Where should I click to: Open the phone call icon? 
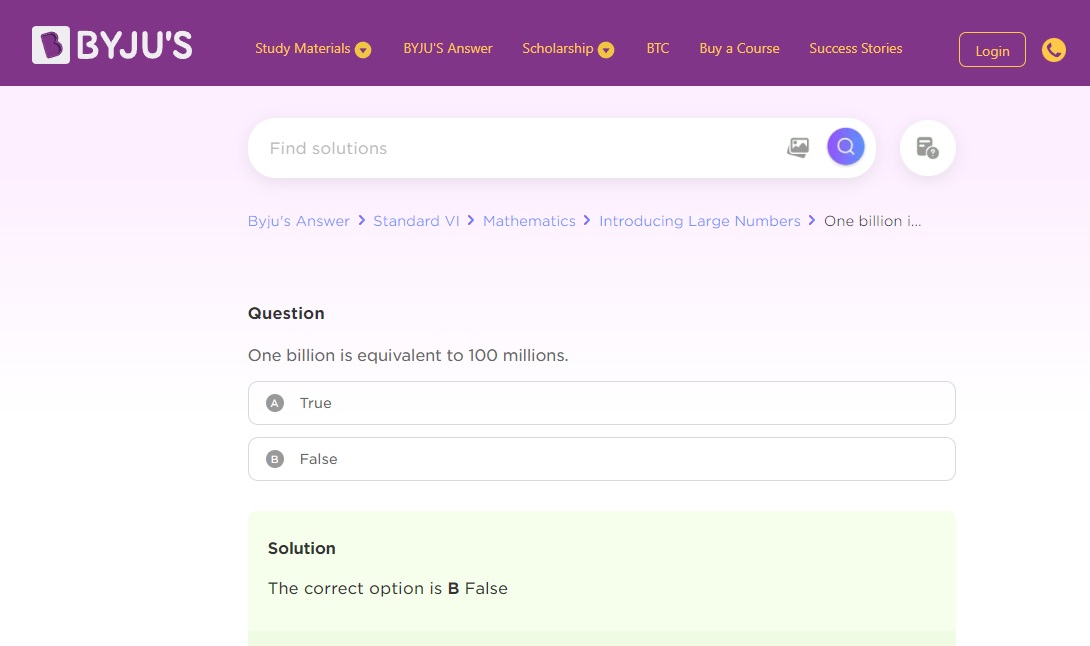click(x=1053, y=50)
